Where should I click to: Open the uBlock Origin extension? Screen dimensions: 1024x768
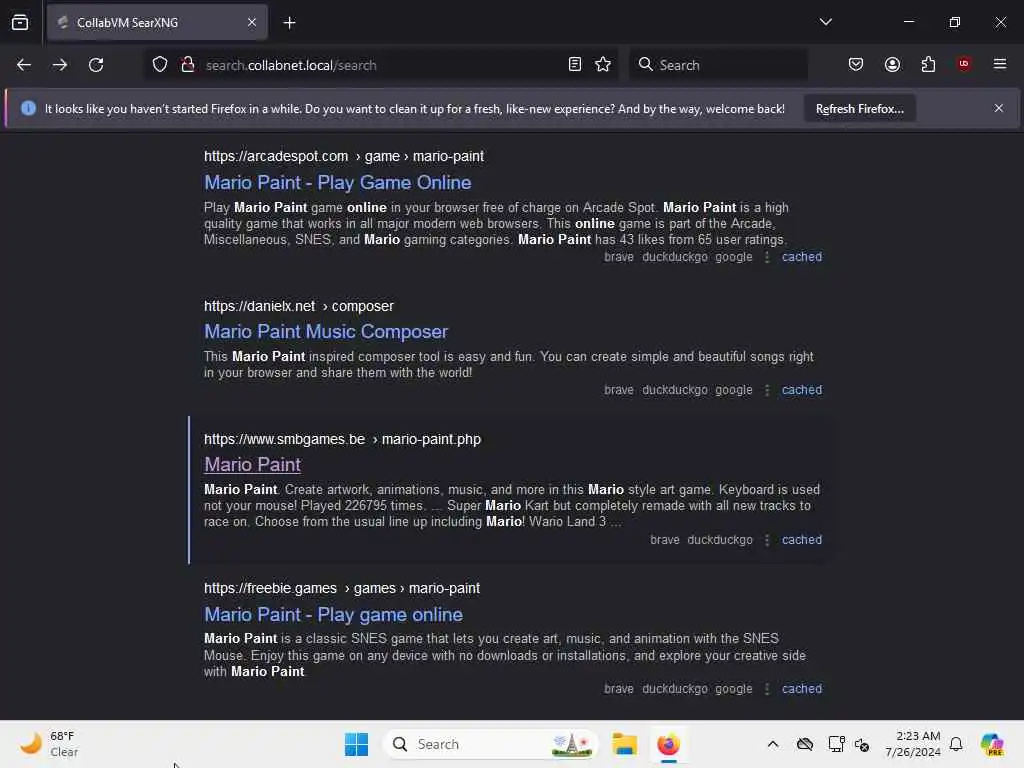964,64
